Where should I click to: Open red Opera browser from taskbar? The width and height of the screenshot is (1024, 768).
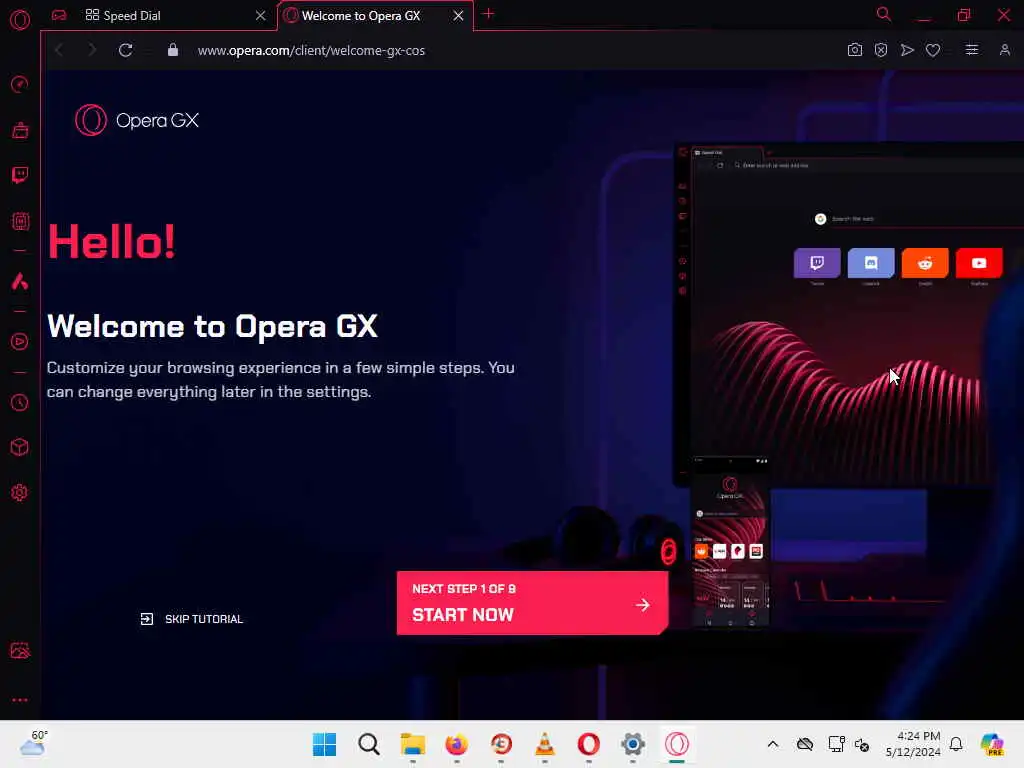[588, 744]
